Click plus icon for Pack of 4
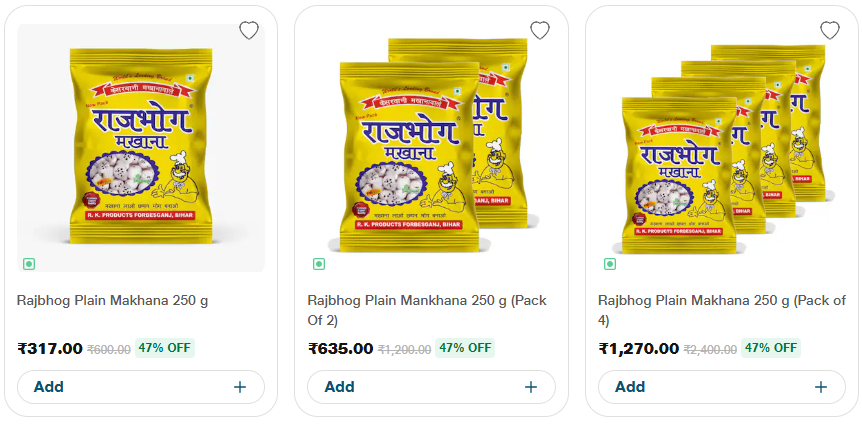This screenshot has height=424, width=862. coord(821,387)
